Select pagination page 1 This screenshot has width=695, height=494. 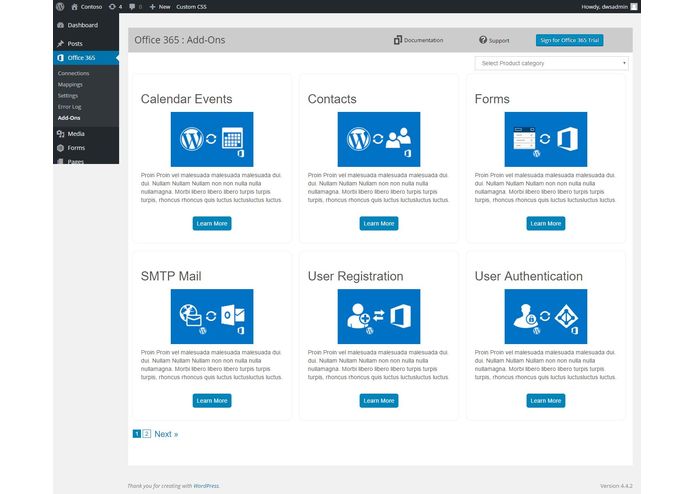pyautogui.click(x=137, y=434)
